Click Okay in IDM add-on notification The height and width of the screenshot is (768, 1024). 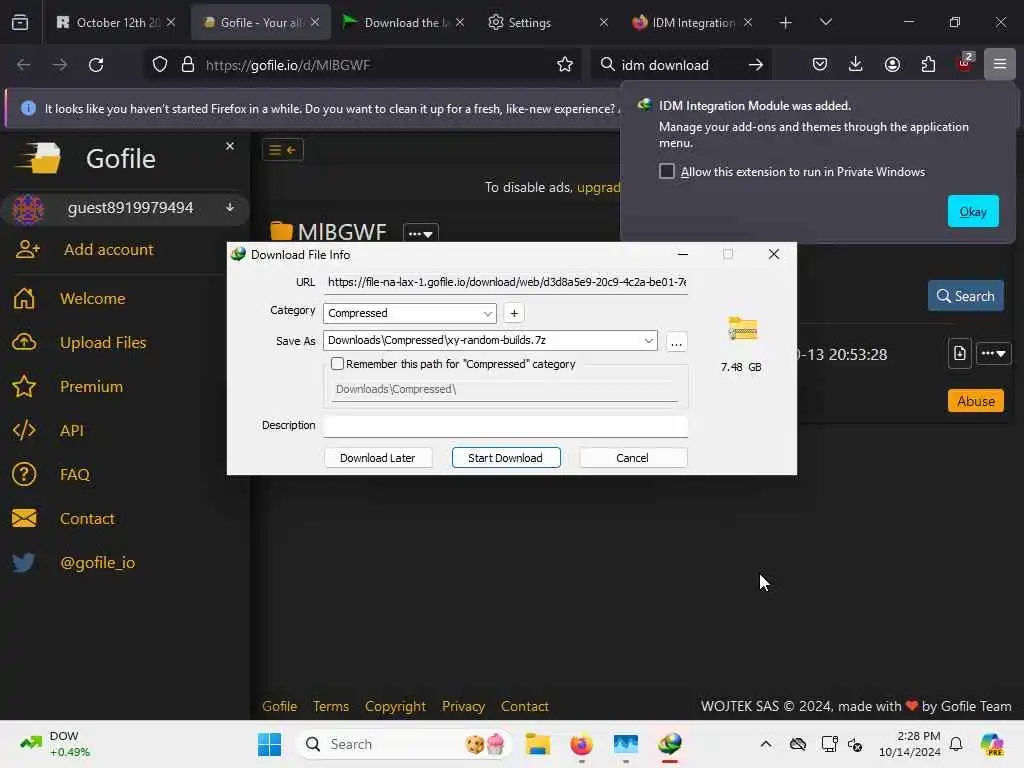[972, 212]
